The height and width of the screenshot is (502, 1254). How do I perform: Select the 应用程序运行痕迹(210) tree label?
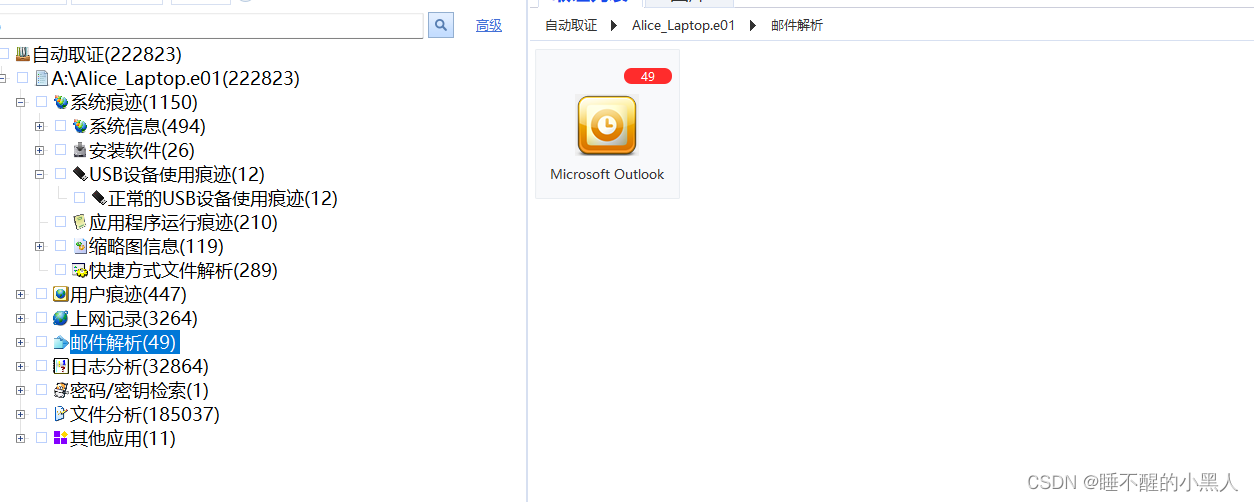[183, 222]
